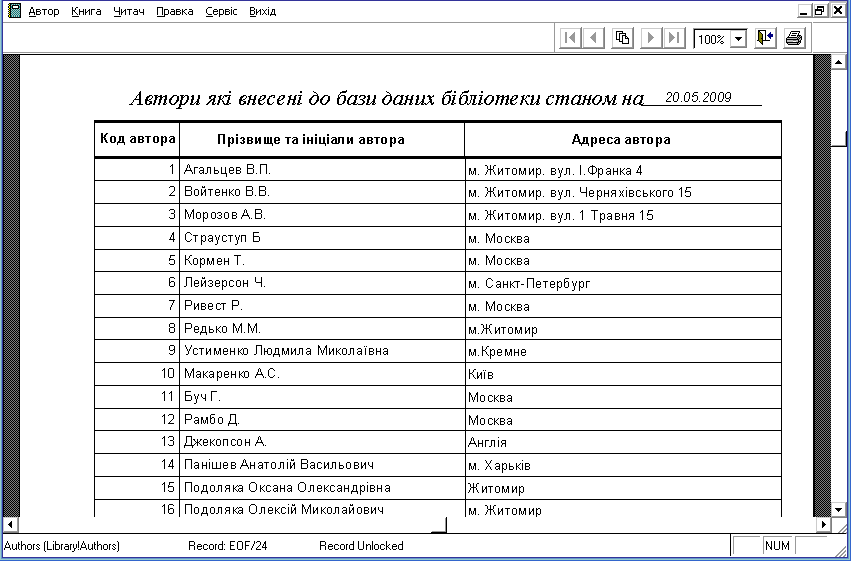Go to last page of report
Image resolution: width=852 pixels, height=561 pixels.
(674, 38)
